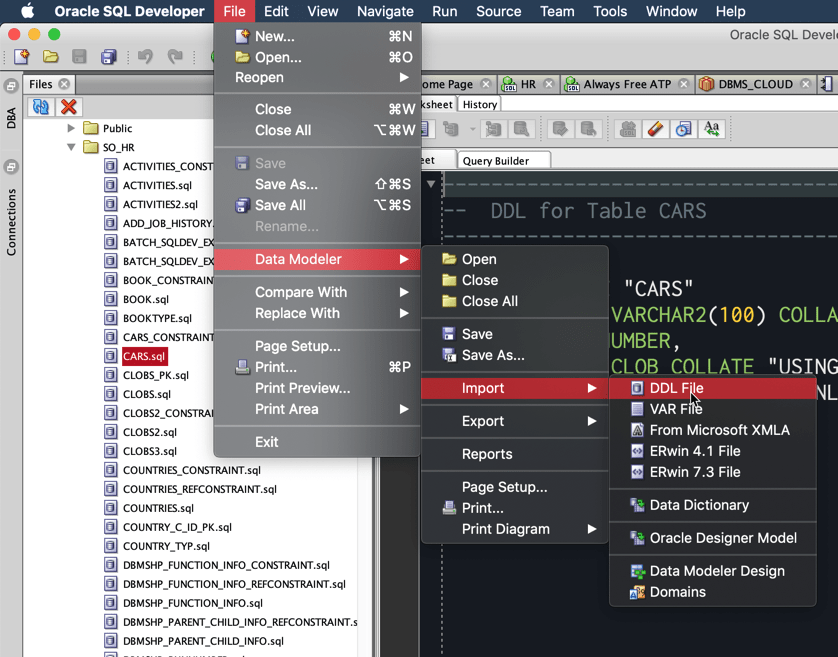Viewport: 838px width, 657px height.
Task: Refresh the Files panel
Action: tap(41, 107)
